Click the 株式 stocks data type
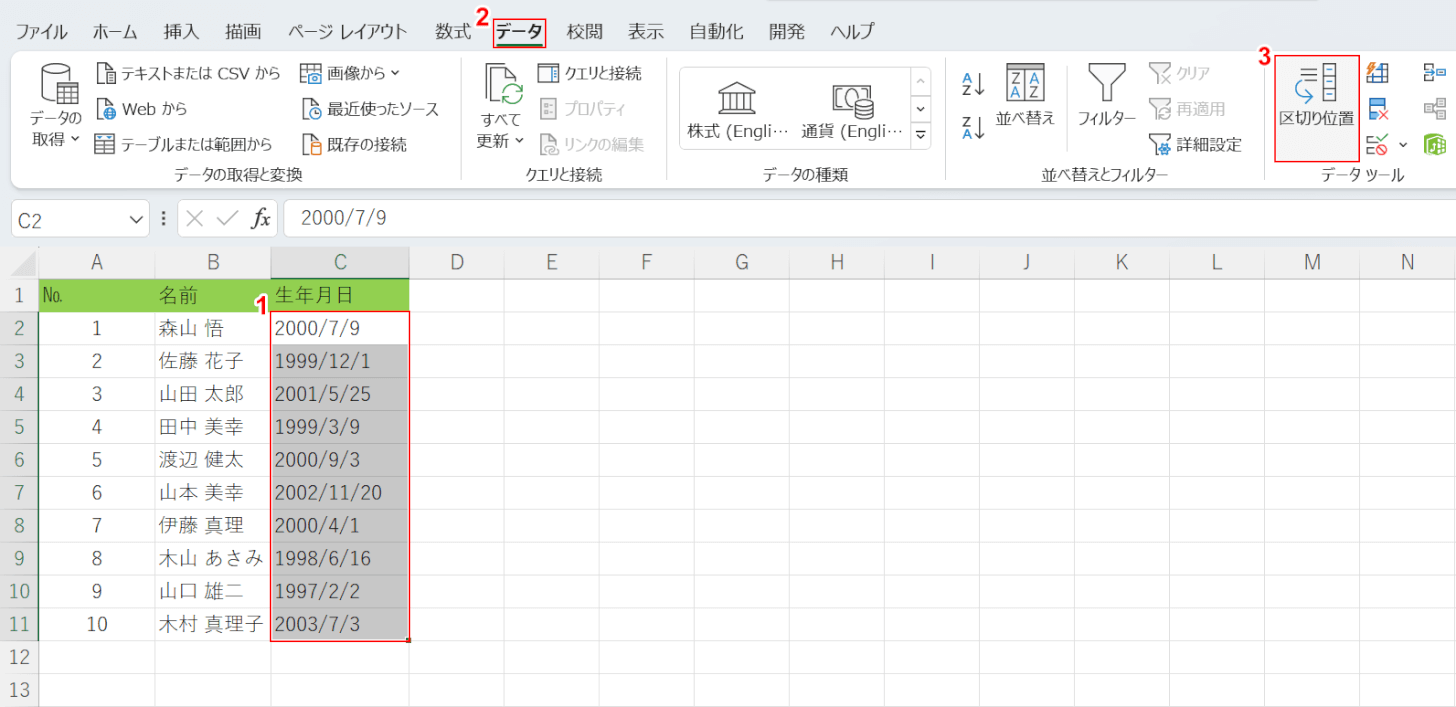 pos(738,109)
